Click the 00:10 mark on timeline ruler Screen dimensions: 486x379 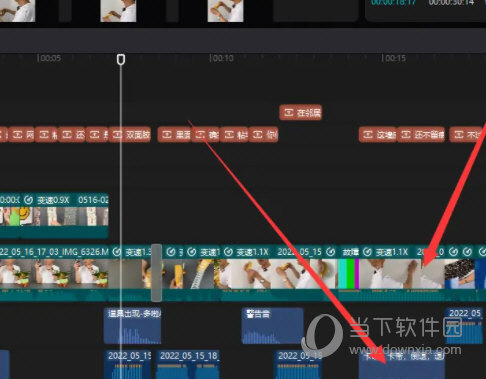click(x=222, y=58)
